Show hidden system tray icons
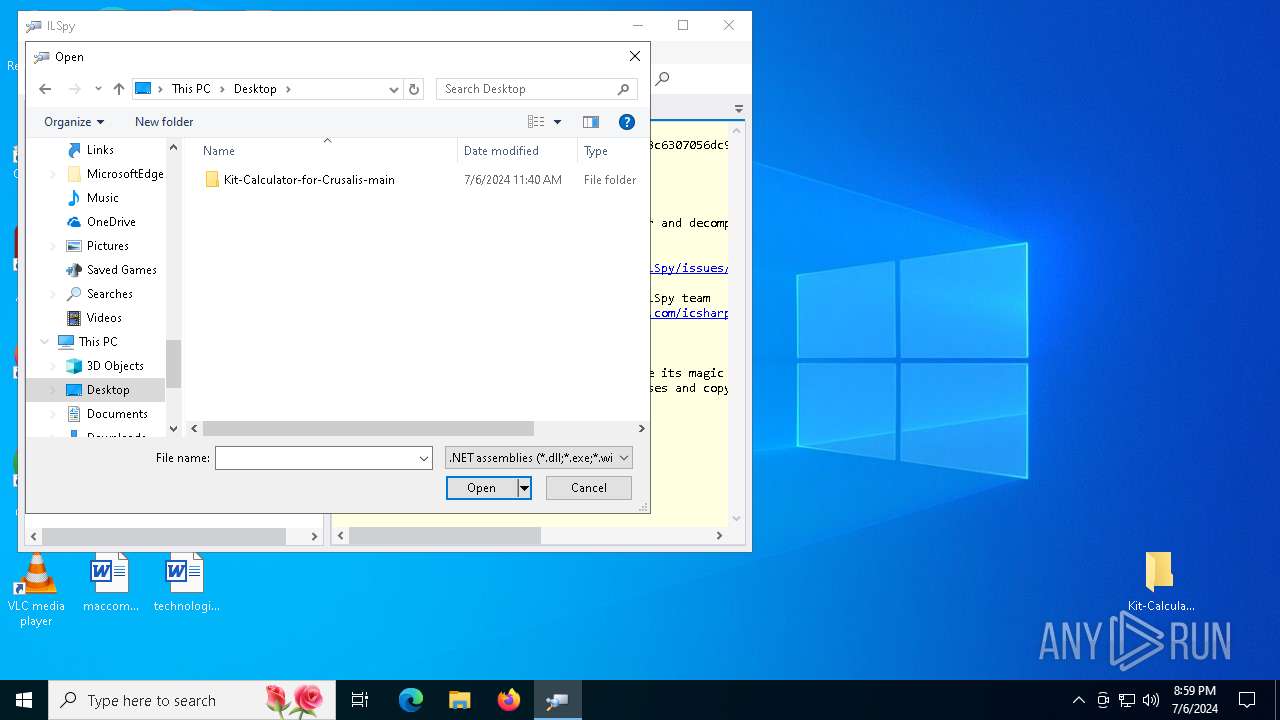The image size is (1280, 720). [1078, 700]
